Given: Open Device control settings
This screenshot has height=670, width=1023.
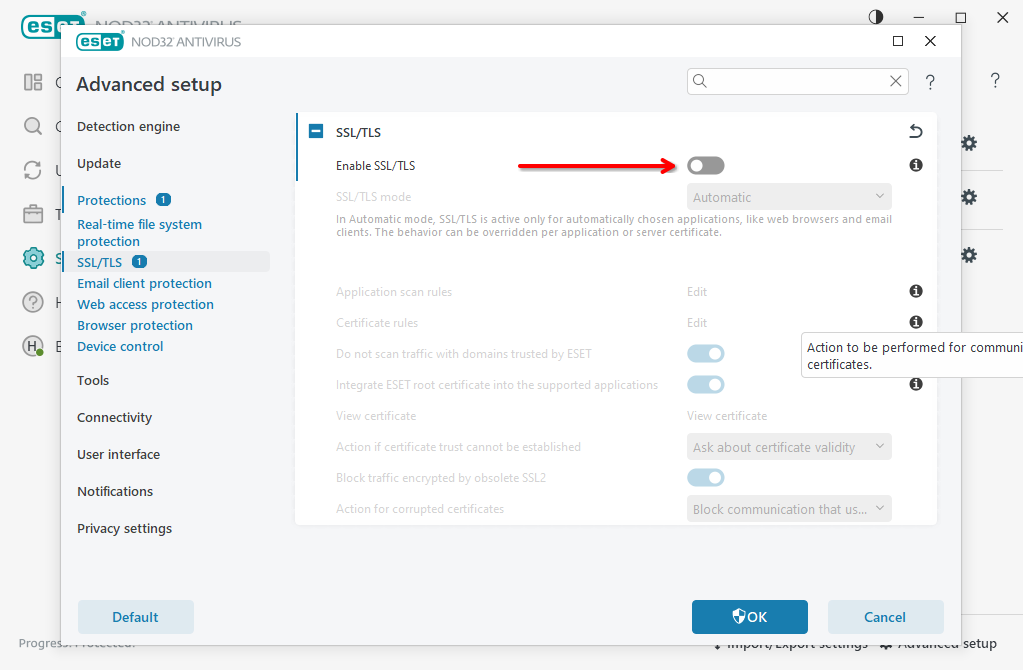Looking at the screenshot, I should pos(120,346).
